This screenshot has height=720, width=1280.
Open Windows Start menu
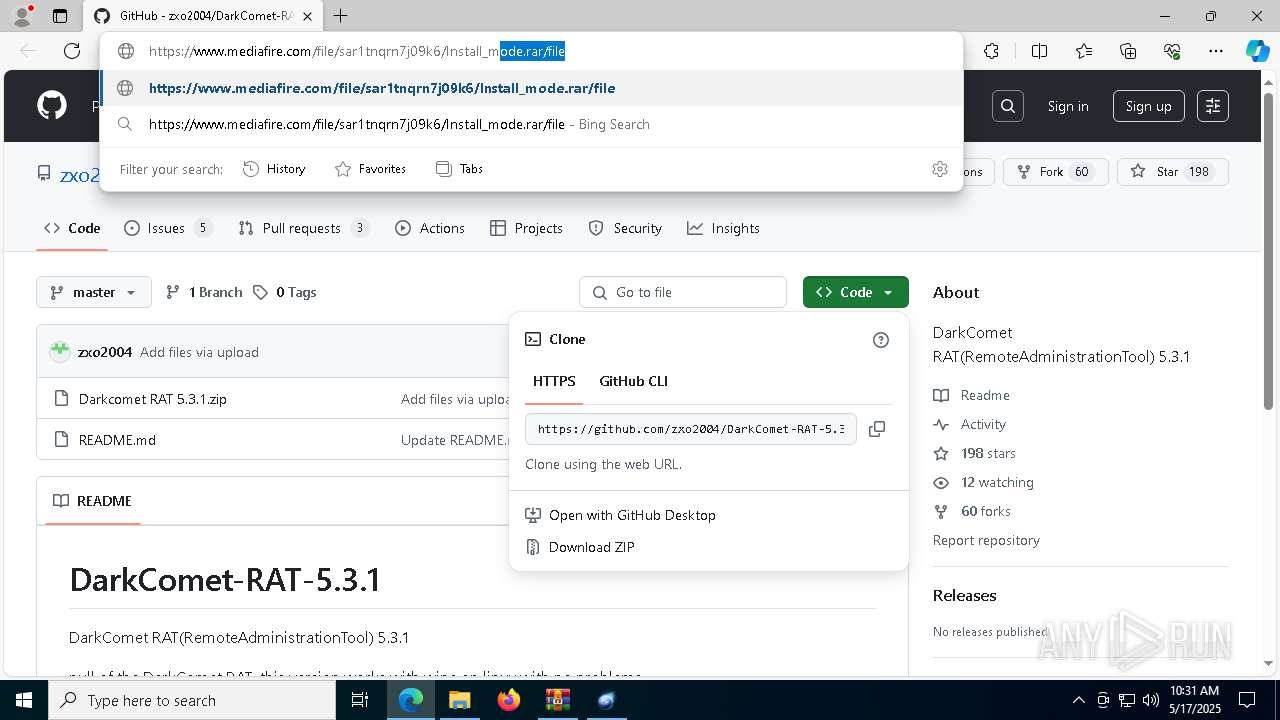(x=24, y=700)
